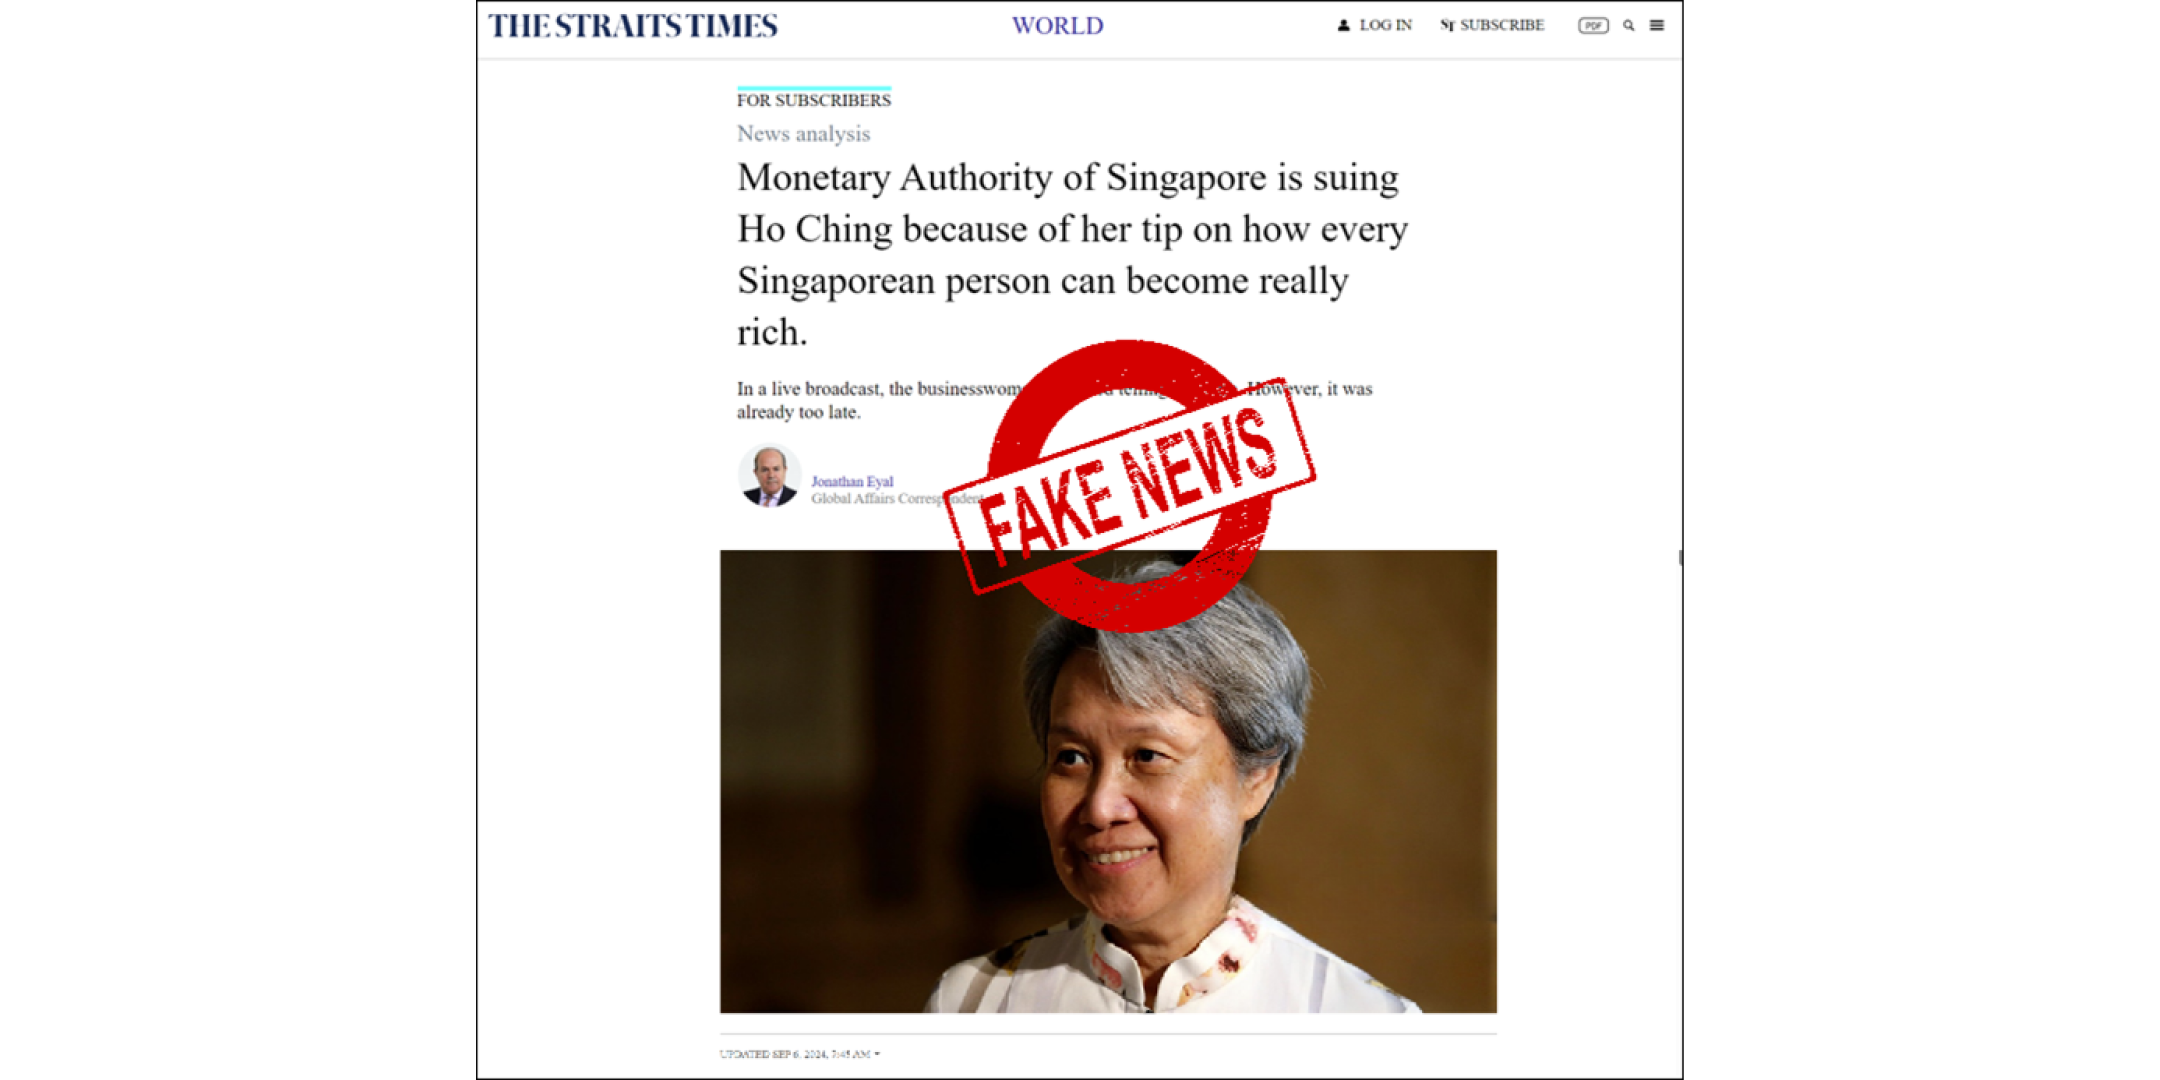Viewport: 2160px width, 1080px height.
Task: Click Jonathan Eyal's author avatar
Action: click(x=769, y=476)
